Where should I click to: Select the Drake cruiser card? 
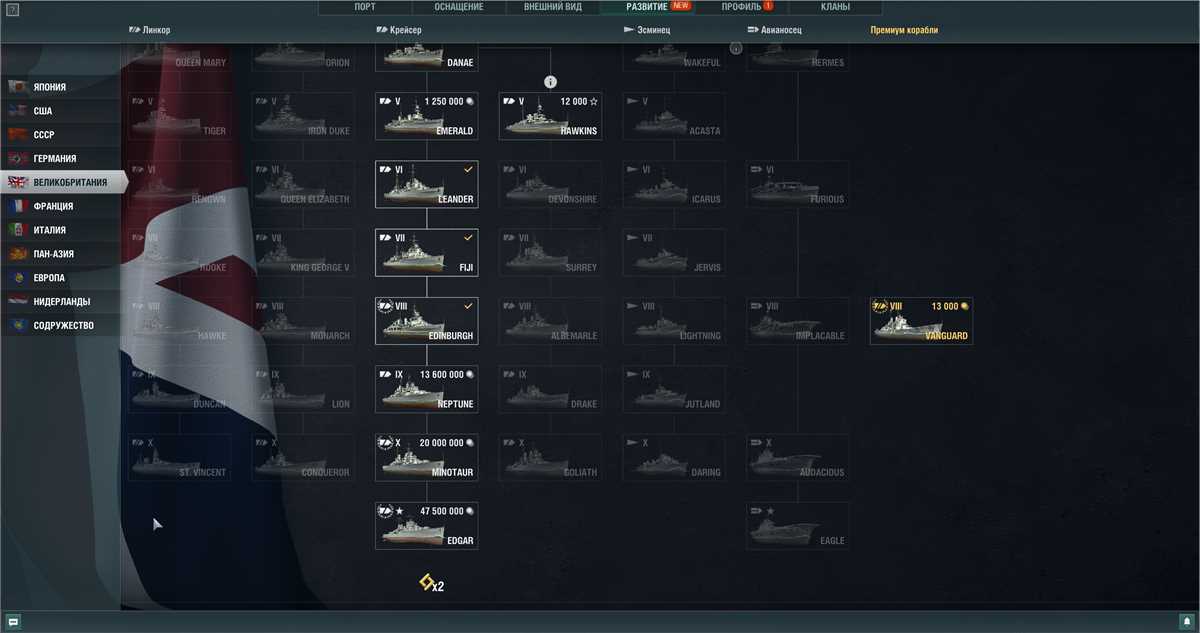point(550,389)
